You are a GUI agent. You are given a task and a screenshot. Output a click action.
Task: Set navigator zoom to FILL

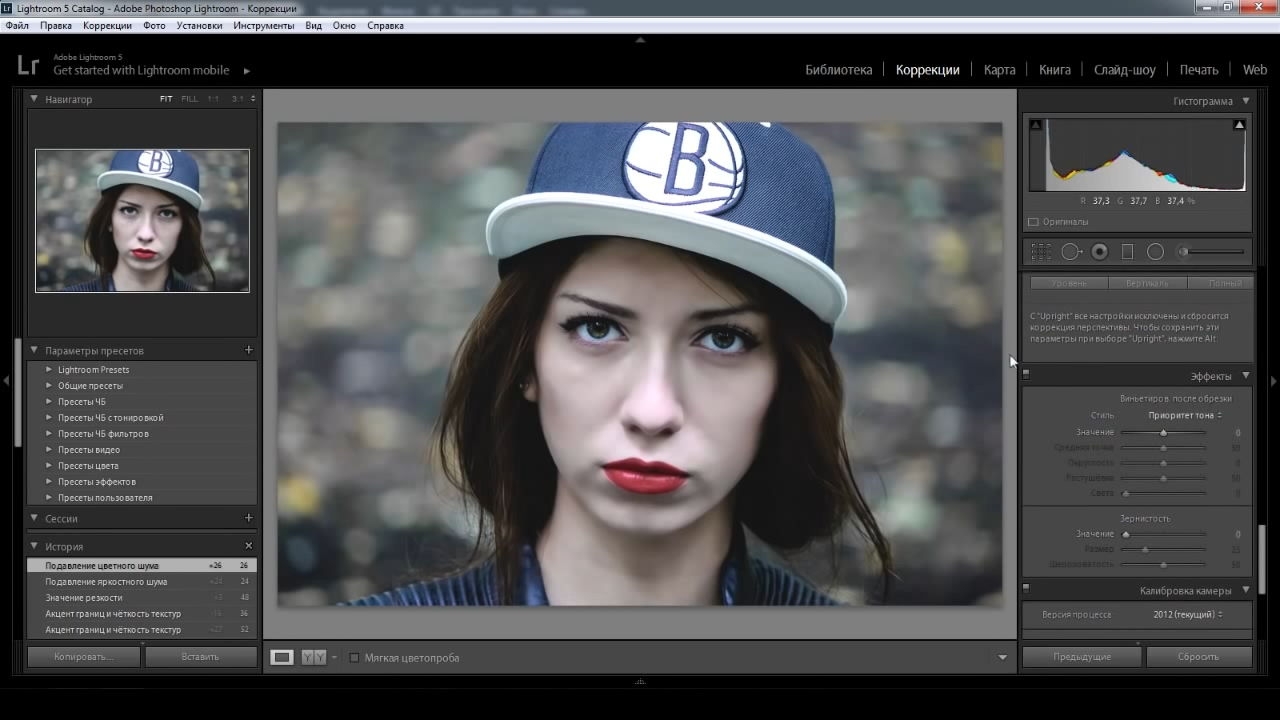coord(189,99)
